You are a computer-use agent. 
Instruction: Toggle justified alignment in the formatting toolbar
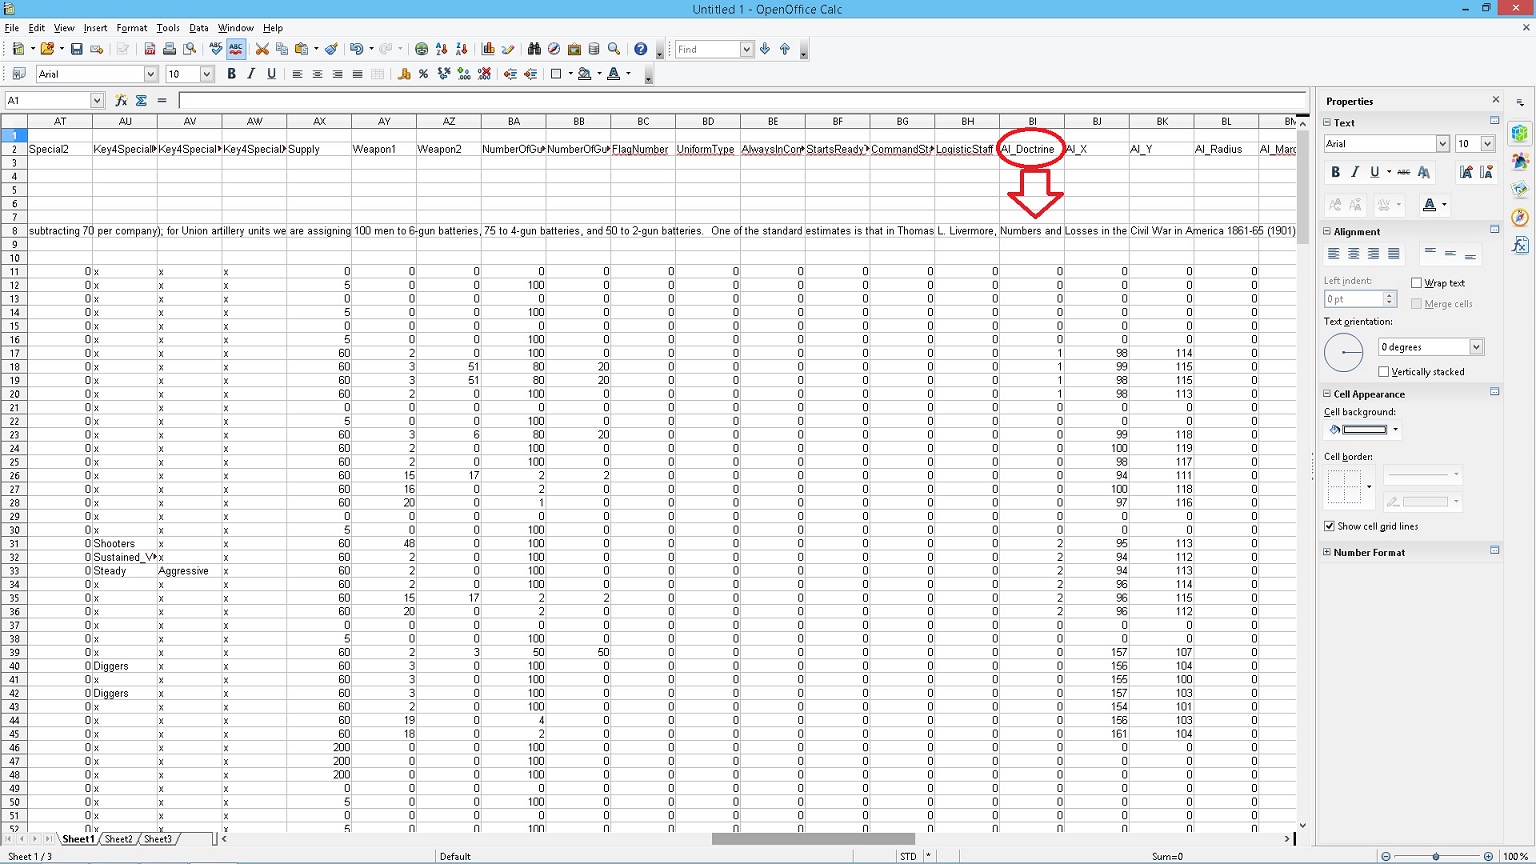coord(357,74)
